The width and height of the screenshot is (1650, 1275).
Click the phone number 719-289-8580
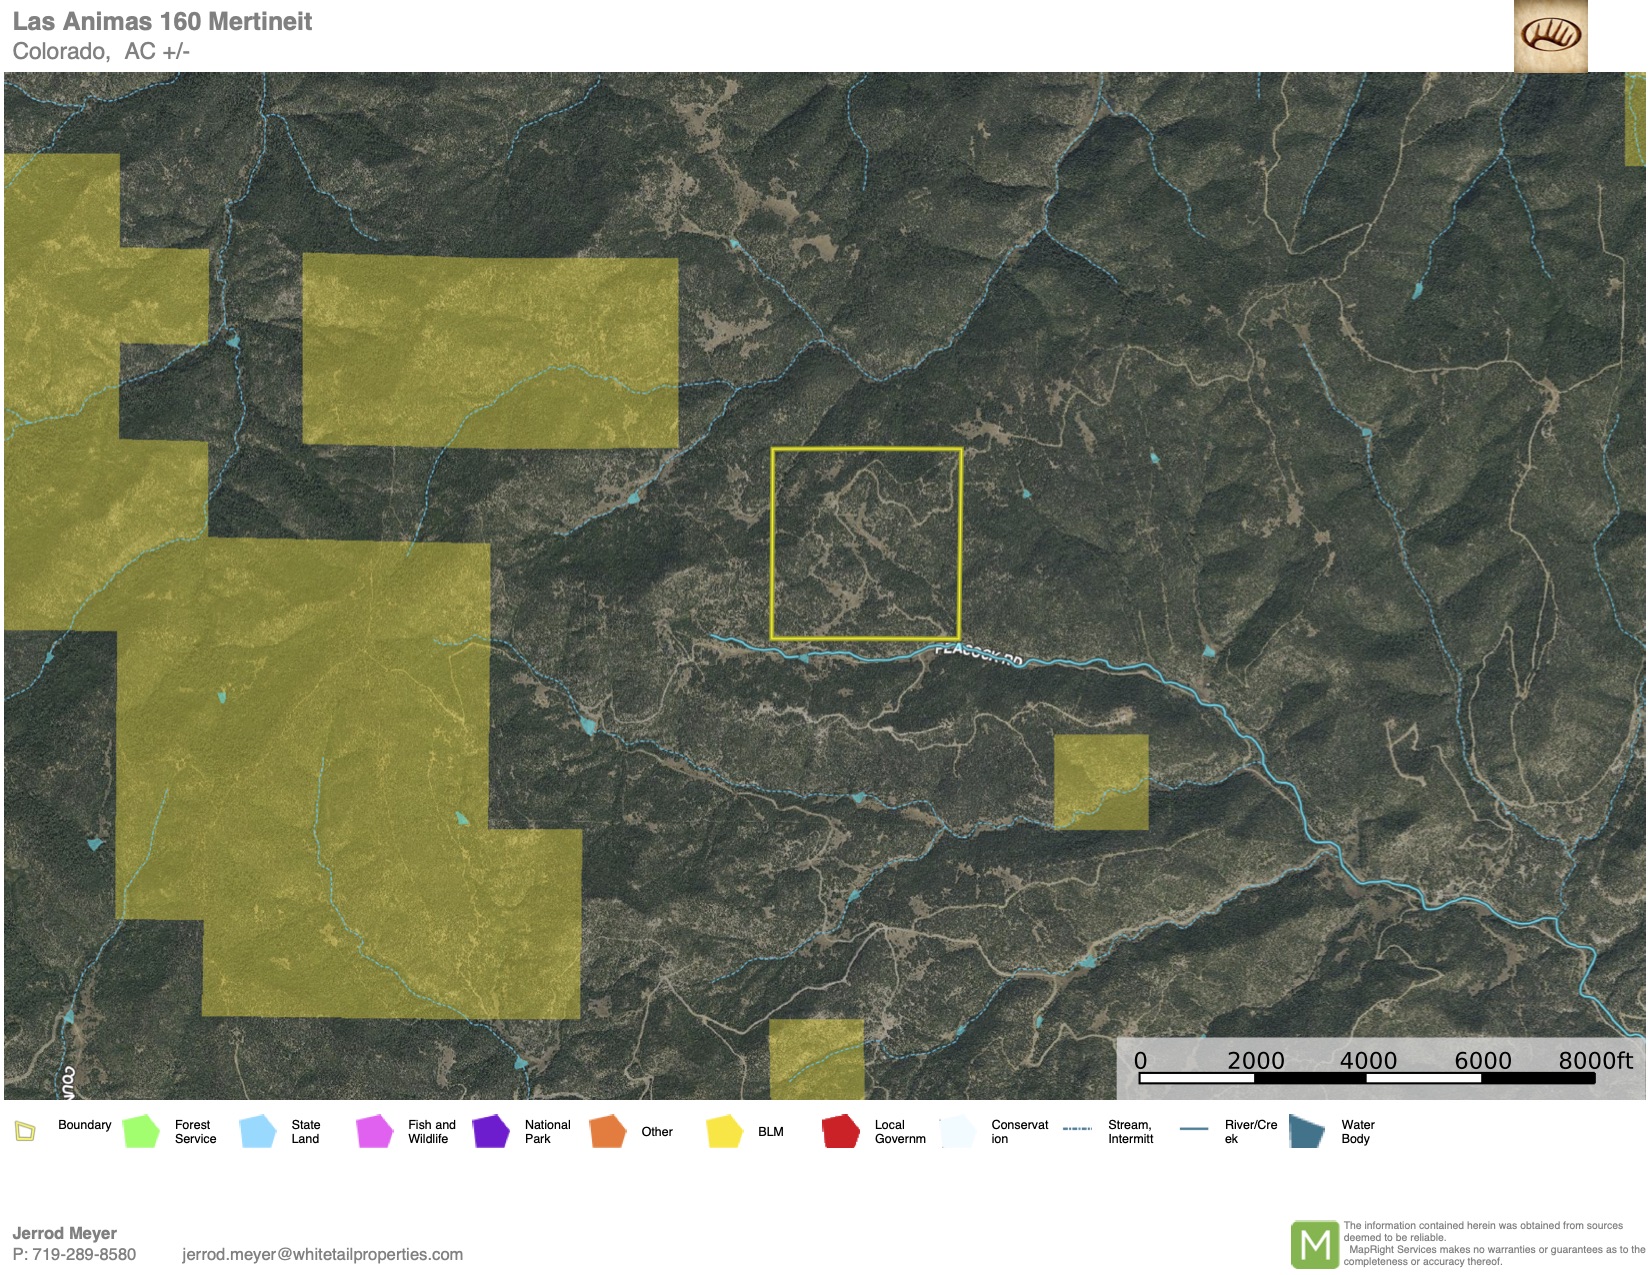click(84, 1254)
